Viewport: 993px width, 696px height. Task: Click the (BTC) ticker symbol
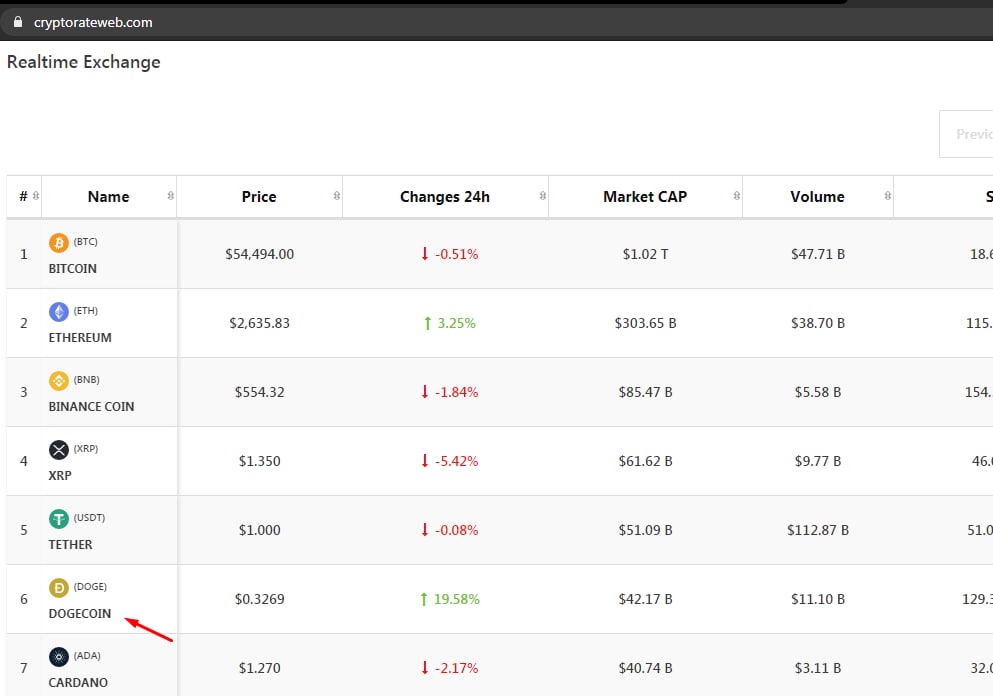tap(85, 242)
